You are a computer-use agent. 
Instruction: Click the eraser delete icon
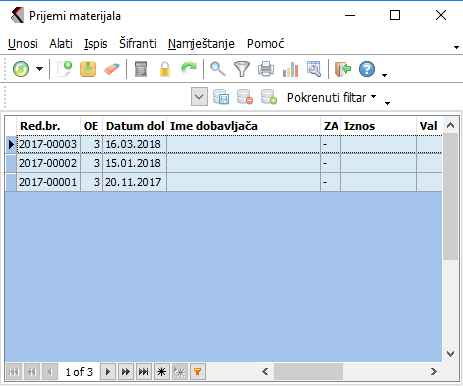coord(112,69)
